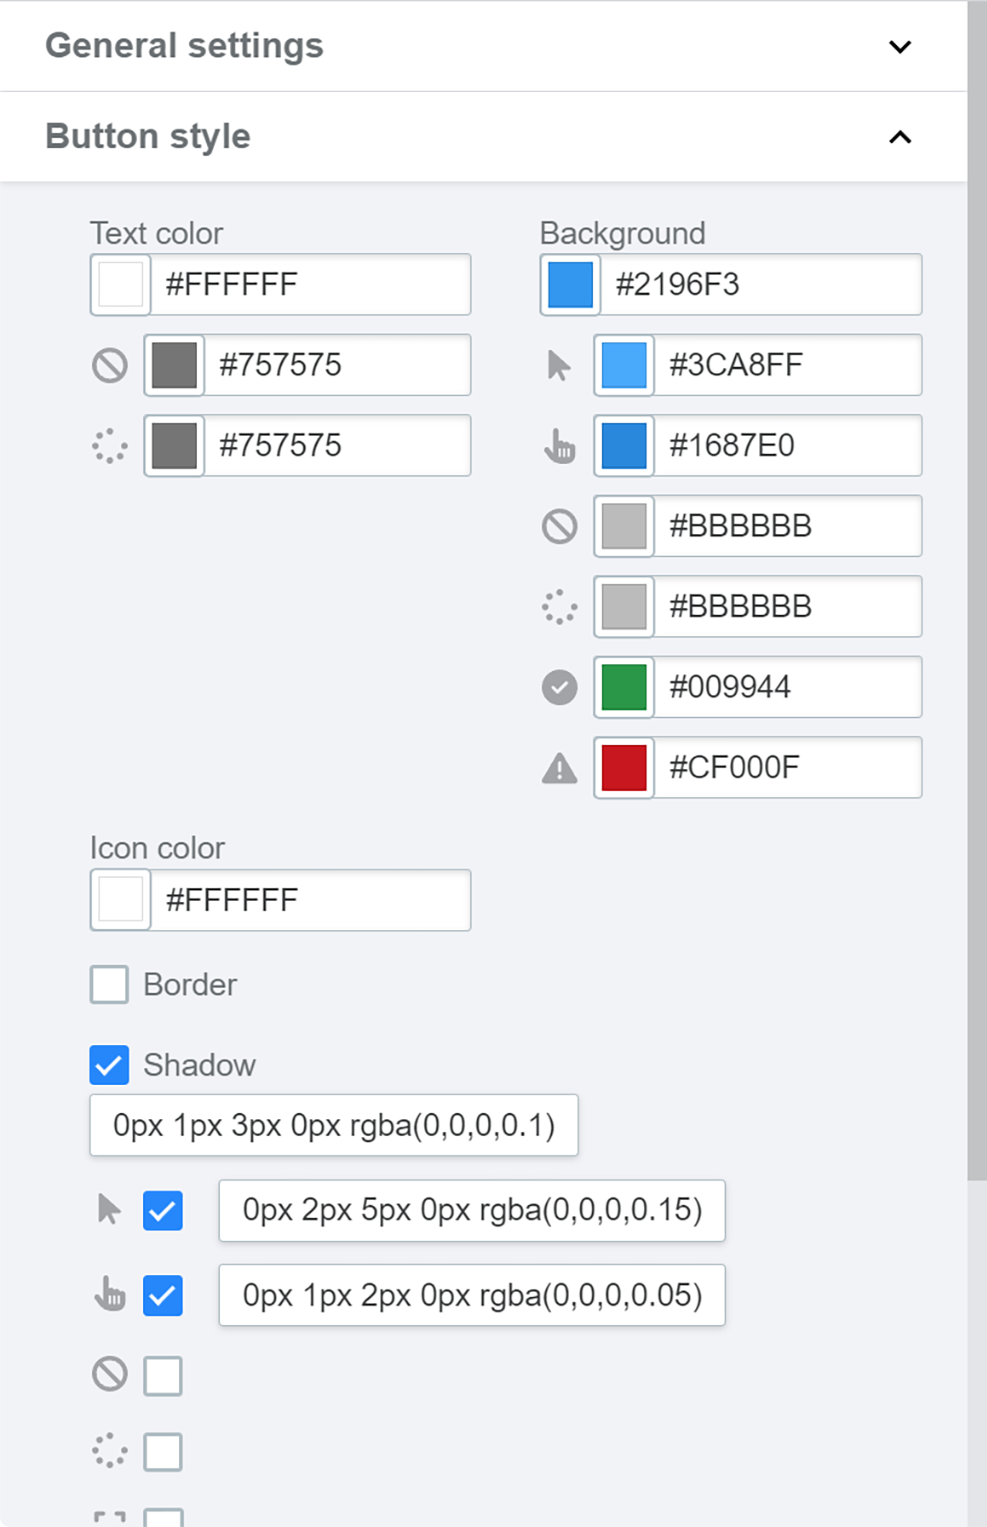
Task: Expand the General settings section
Action: (900, 46)
